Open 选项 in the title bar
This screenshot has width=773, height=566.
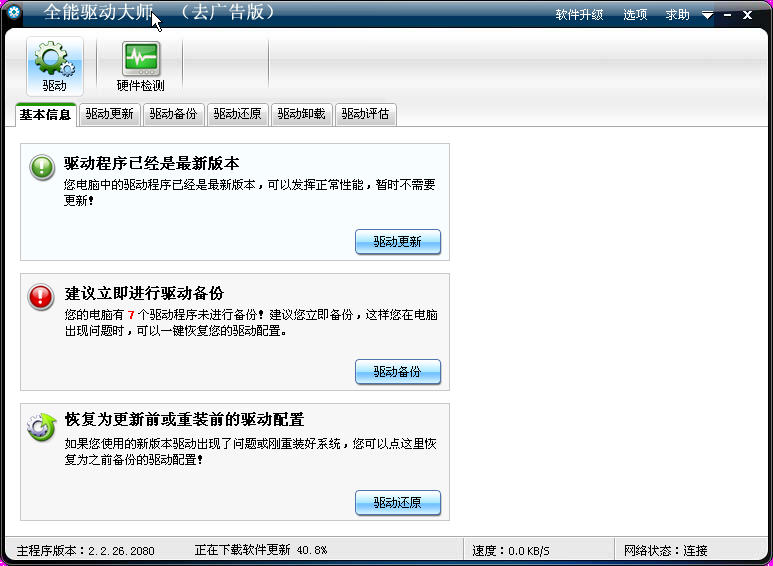[635, 15]
